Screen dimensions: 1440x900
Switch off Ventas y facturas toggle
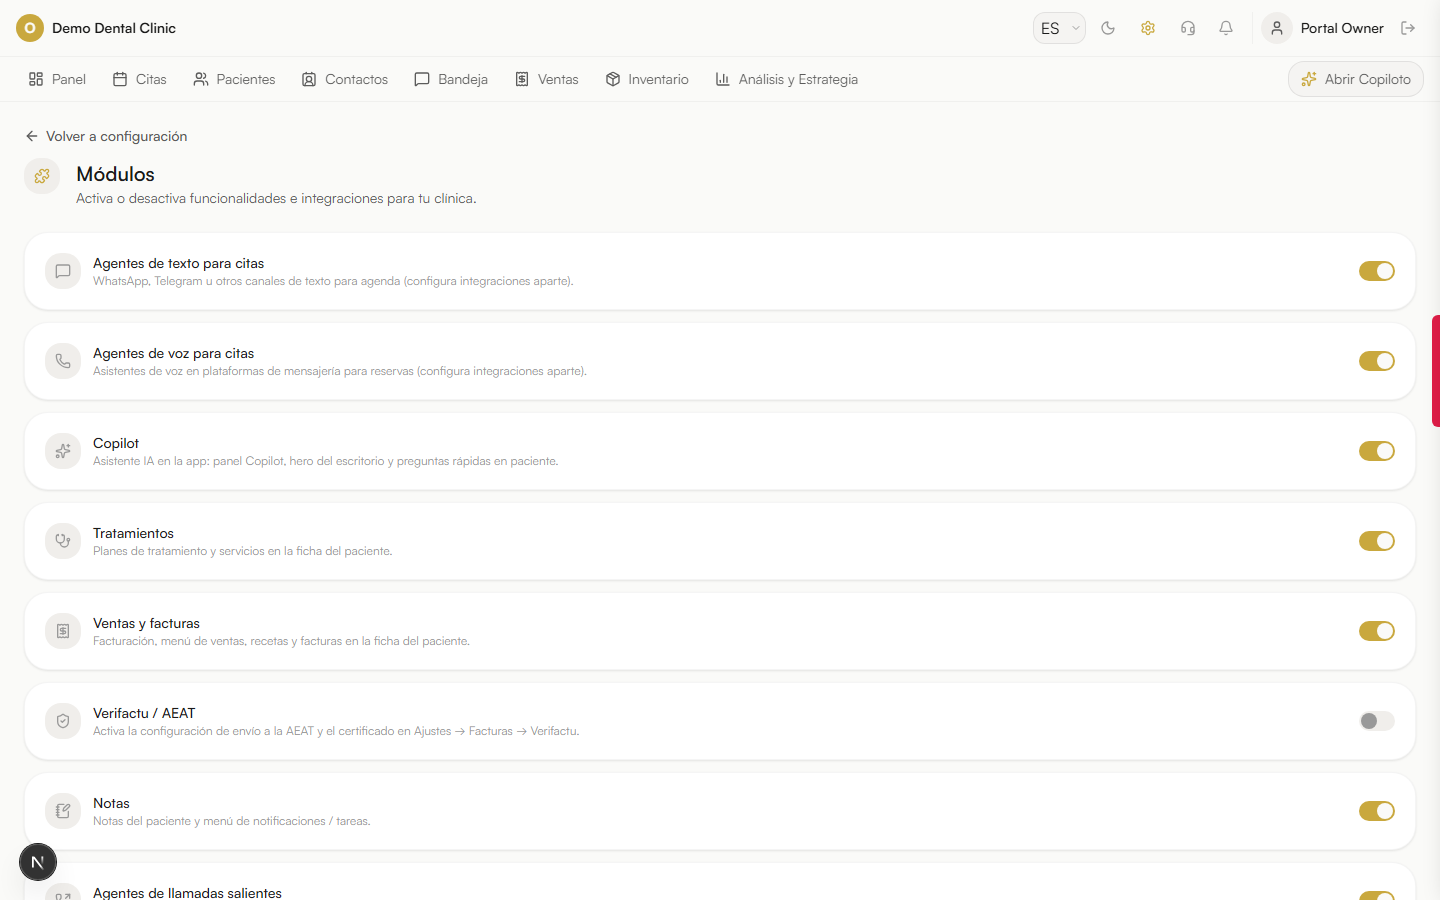1377,631
